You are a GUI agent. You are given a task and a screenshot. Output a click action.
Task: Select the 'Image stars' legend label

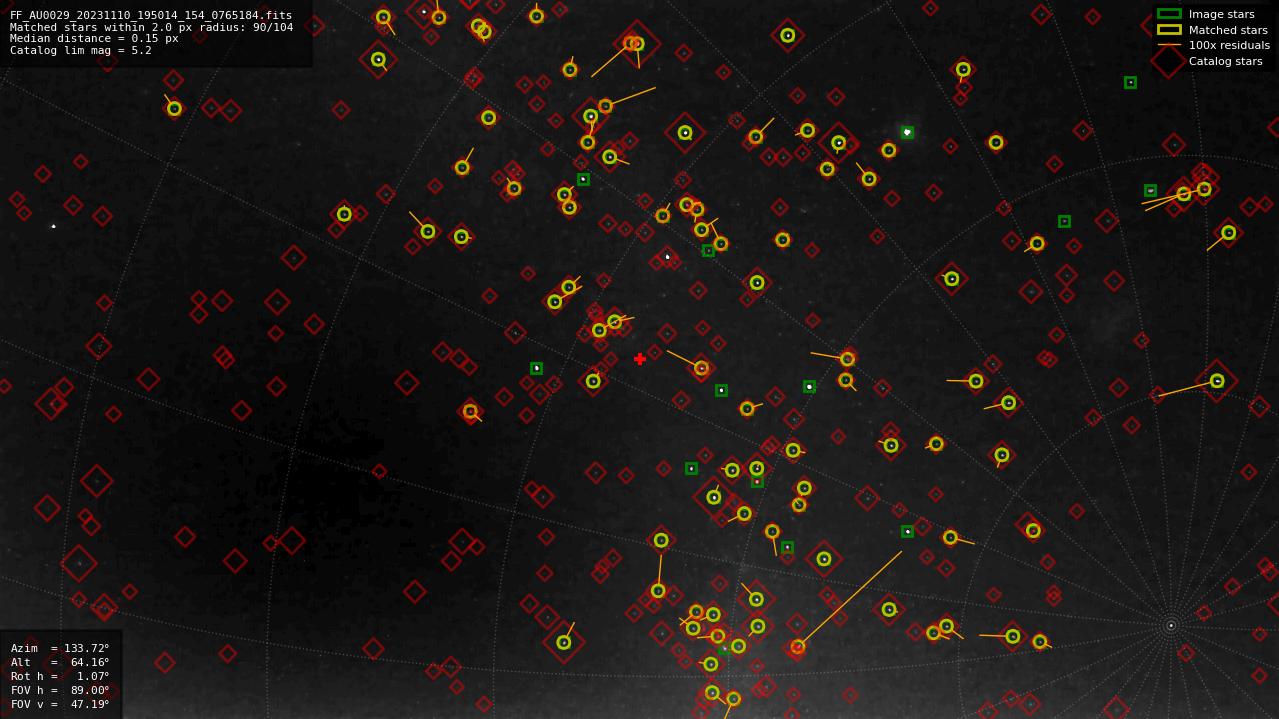1221,14
